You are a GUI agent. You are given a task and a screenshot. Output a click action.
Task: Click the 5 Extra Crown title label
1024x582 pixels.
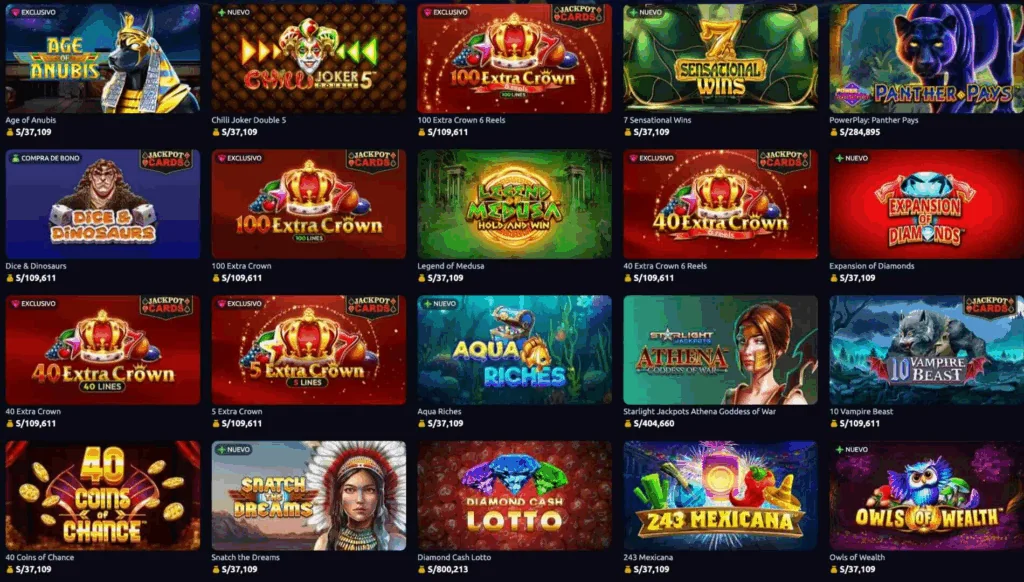(236, 412)
